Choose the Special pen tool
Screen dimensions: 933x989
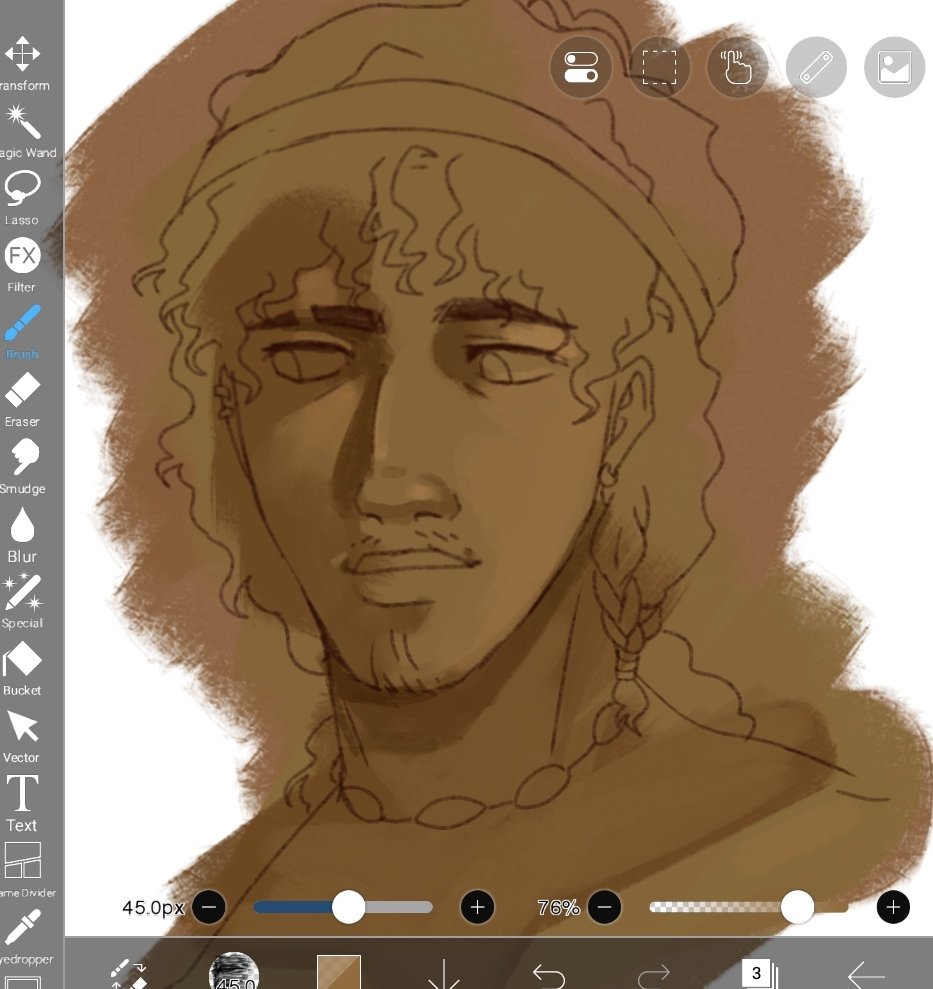pos(22,600)
